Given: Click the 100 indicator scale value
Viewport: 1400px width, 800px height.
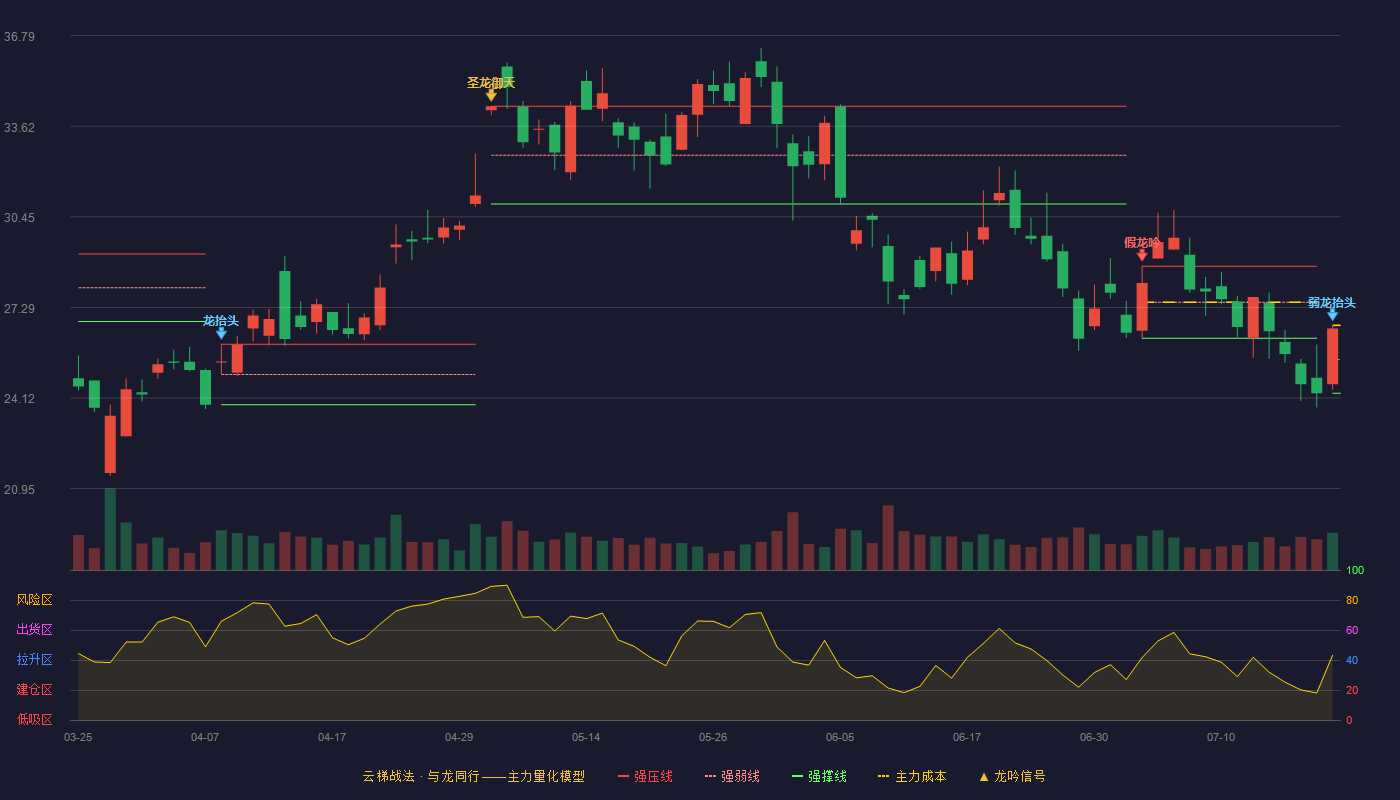Looking at the screenshot, I should click(1355, 571).
